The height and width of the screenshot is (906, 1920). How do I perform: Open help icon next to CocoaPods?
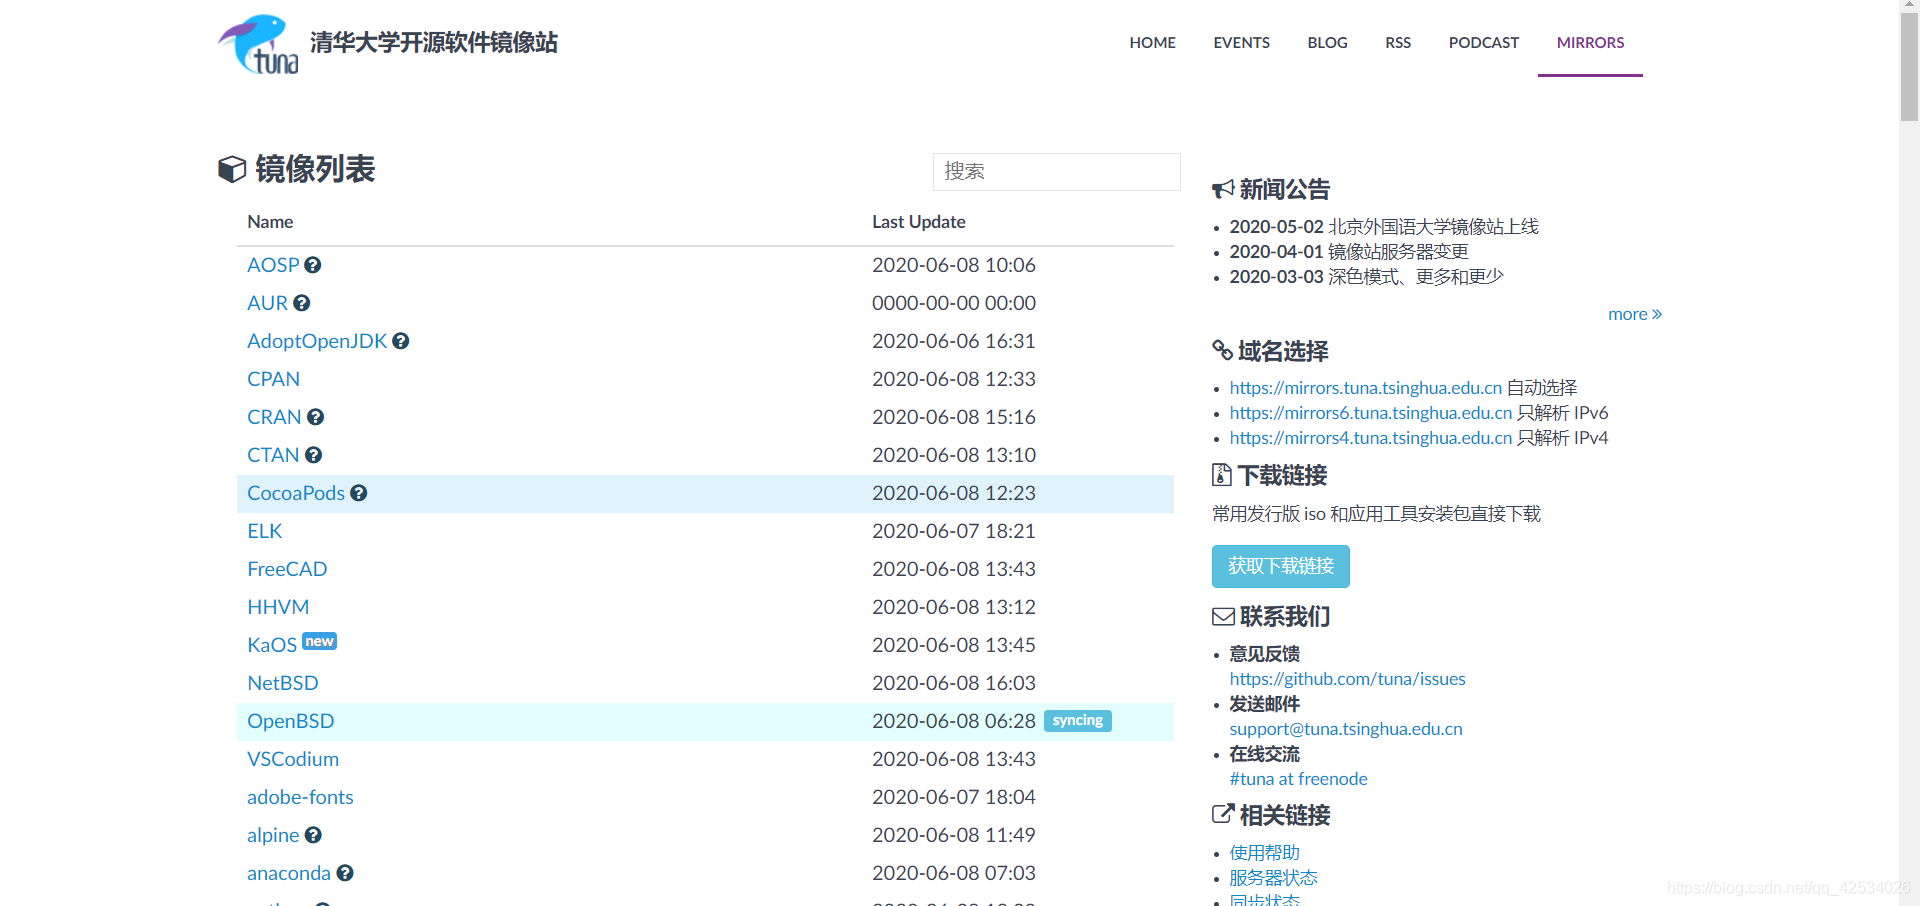point(359,493)
